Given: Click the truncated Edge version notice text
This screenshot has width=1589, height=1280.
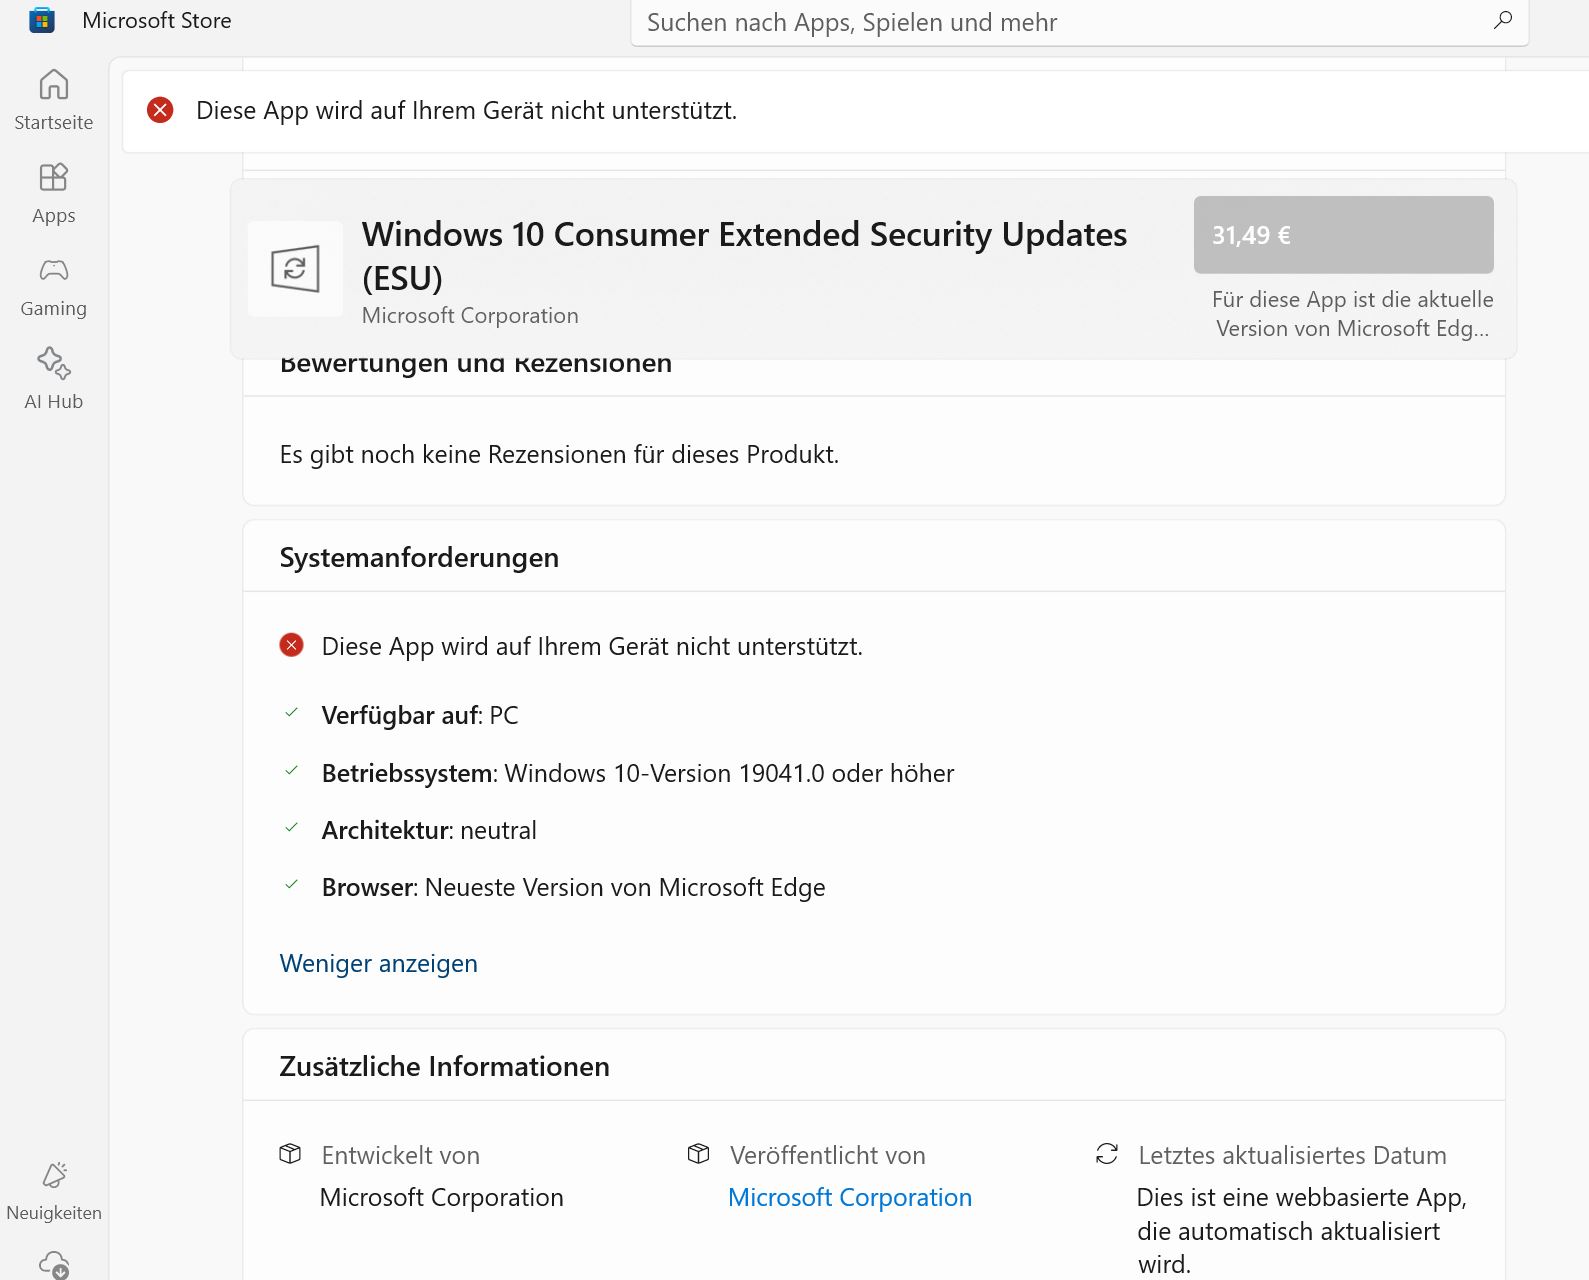Looking at the screenshot, I should click(x=1352, y=314).
